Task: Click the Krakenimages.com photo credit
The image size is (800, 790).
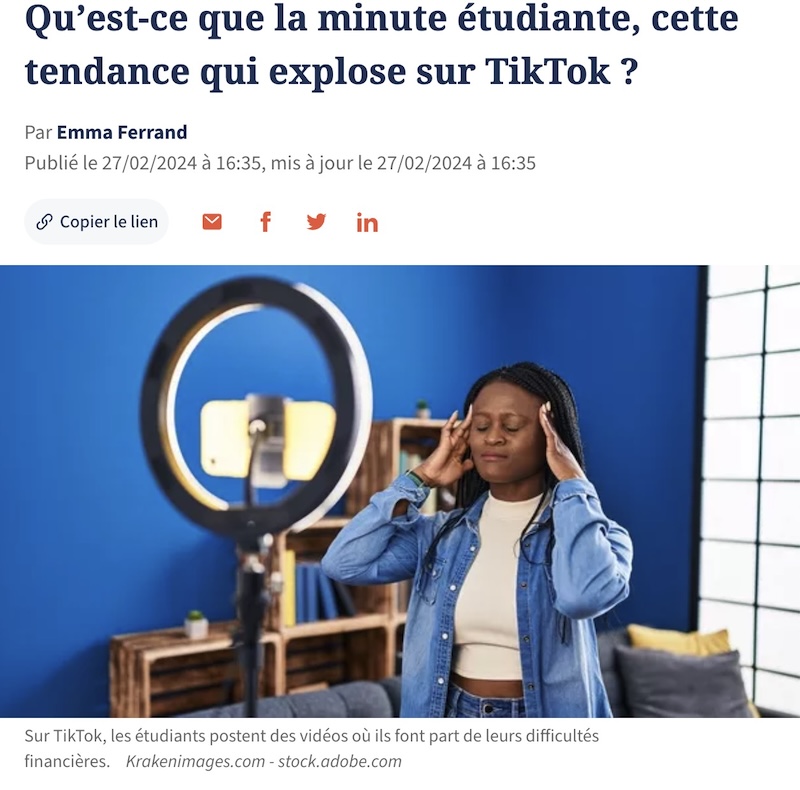Action: pos(195,761)
